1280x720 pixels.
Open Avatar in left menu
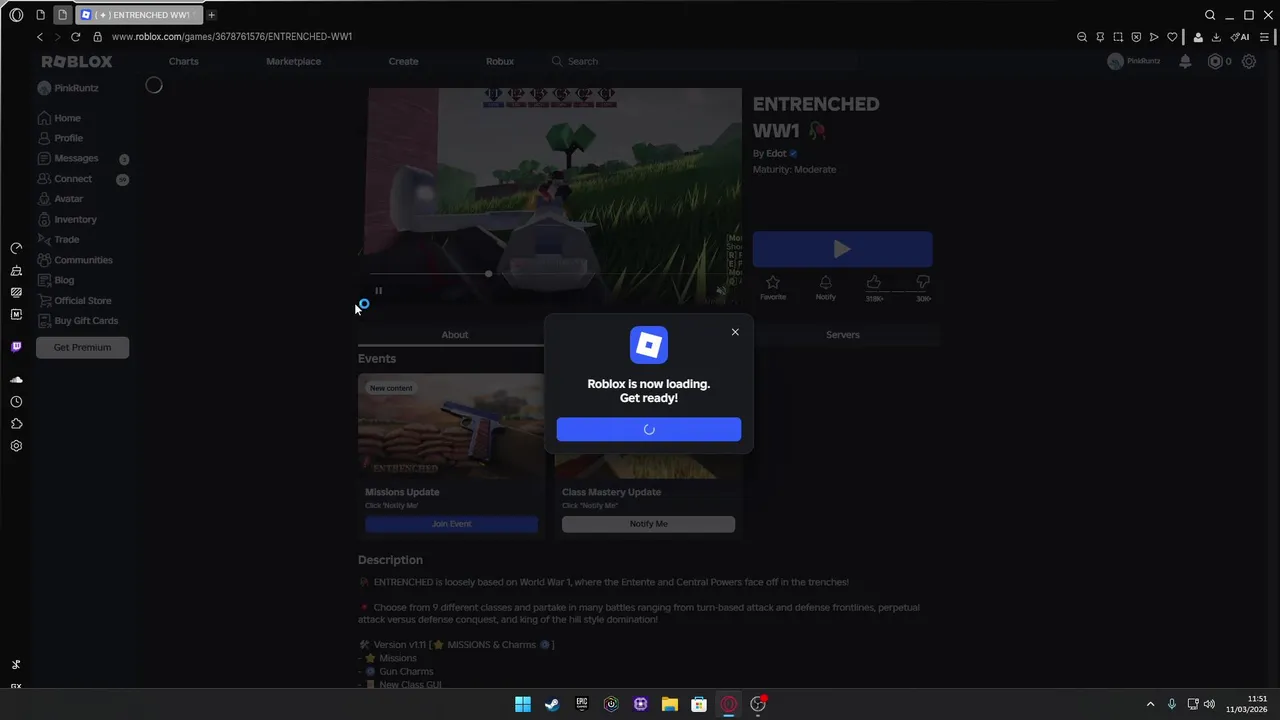click(x=60, y=199)
